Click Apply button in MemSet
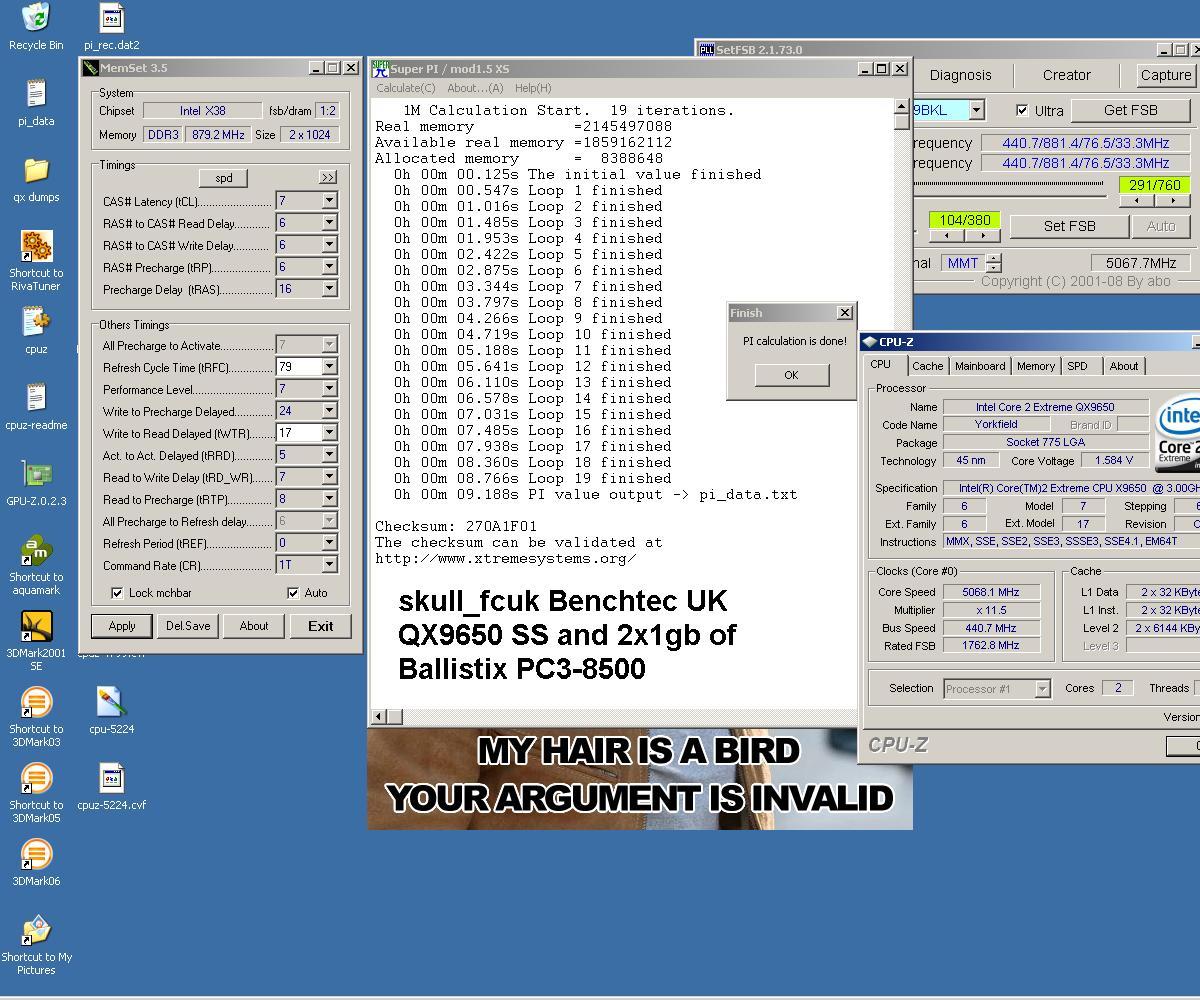Image resolution: width=1200 pixels, height=1000 pixels. tap(122, 626)
